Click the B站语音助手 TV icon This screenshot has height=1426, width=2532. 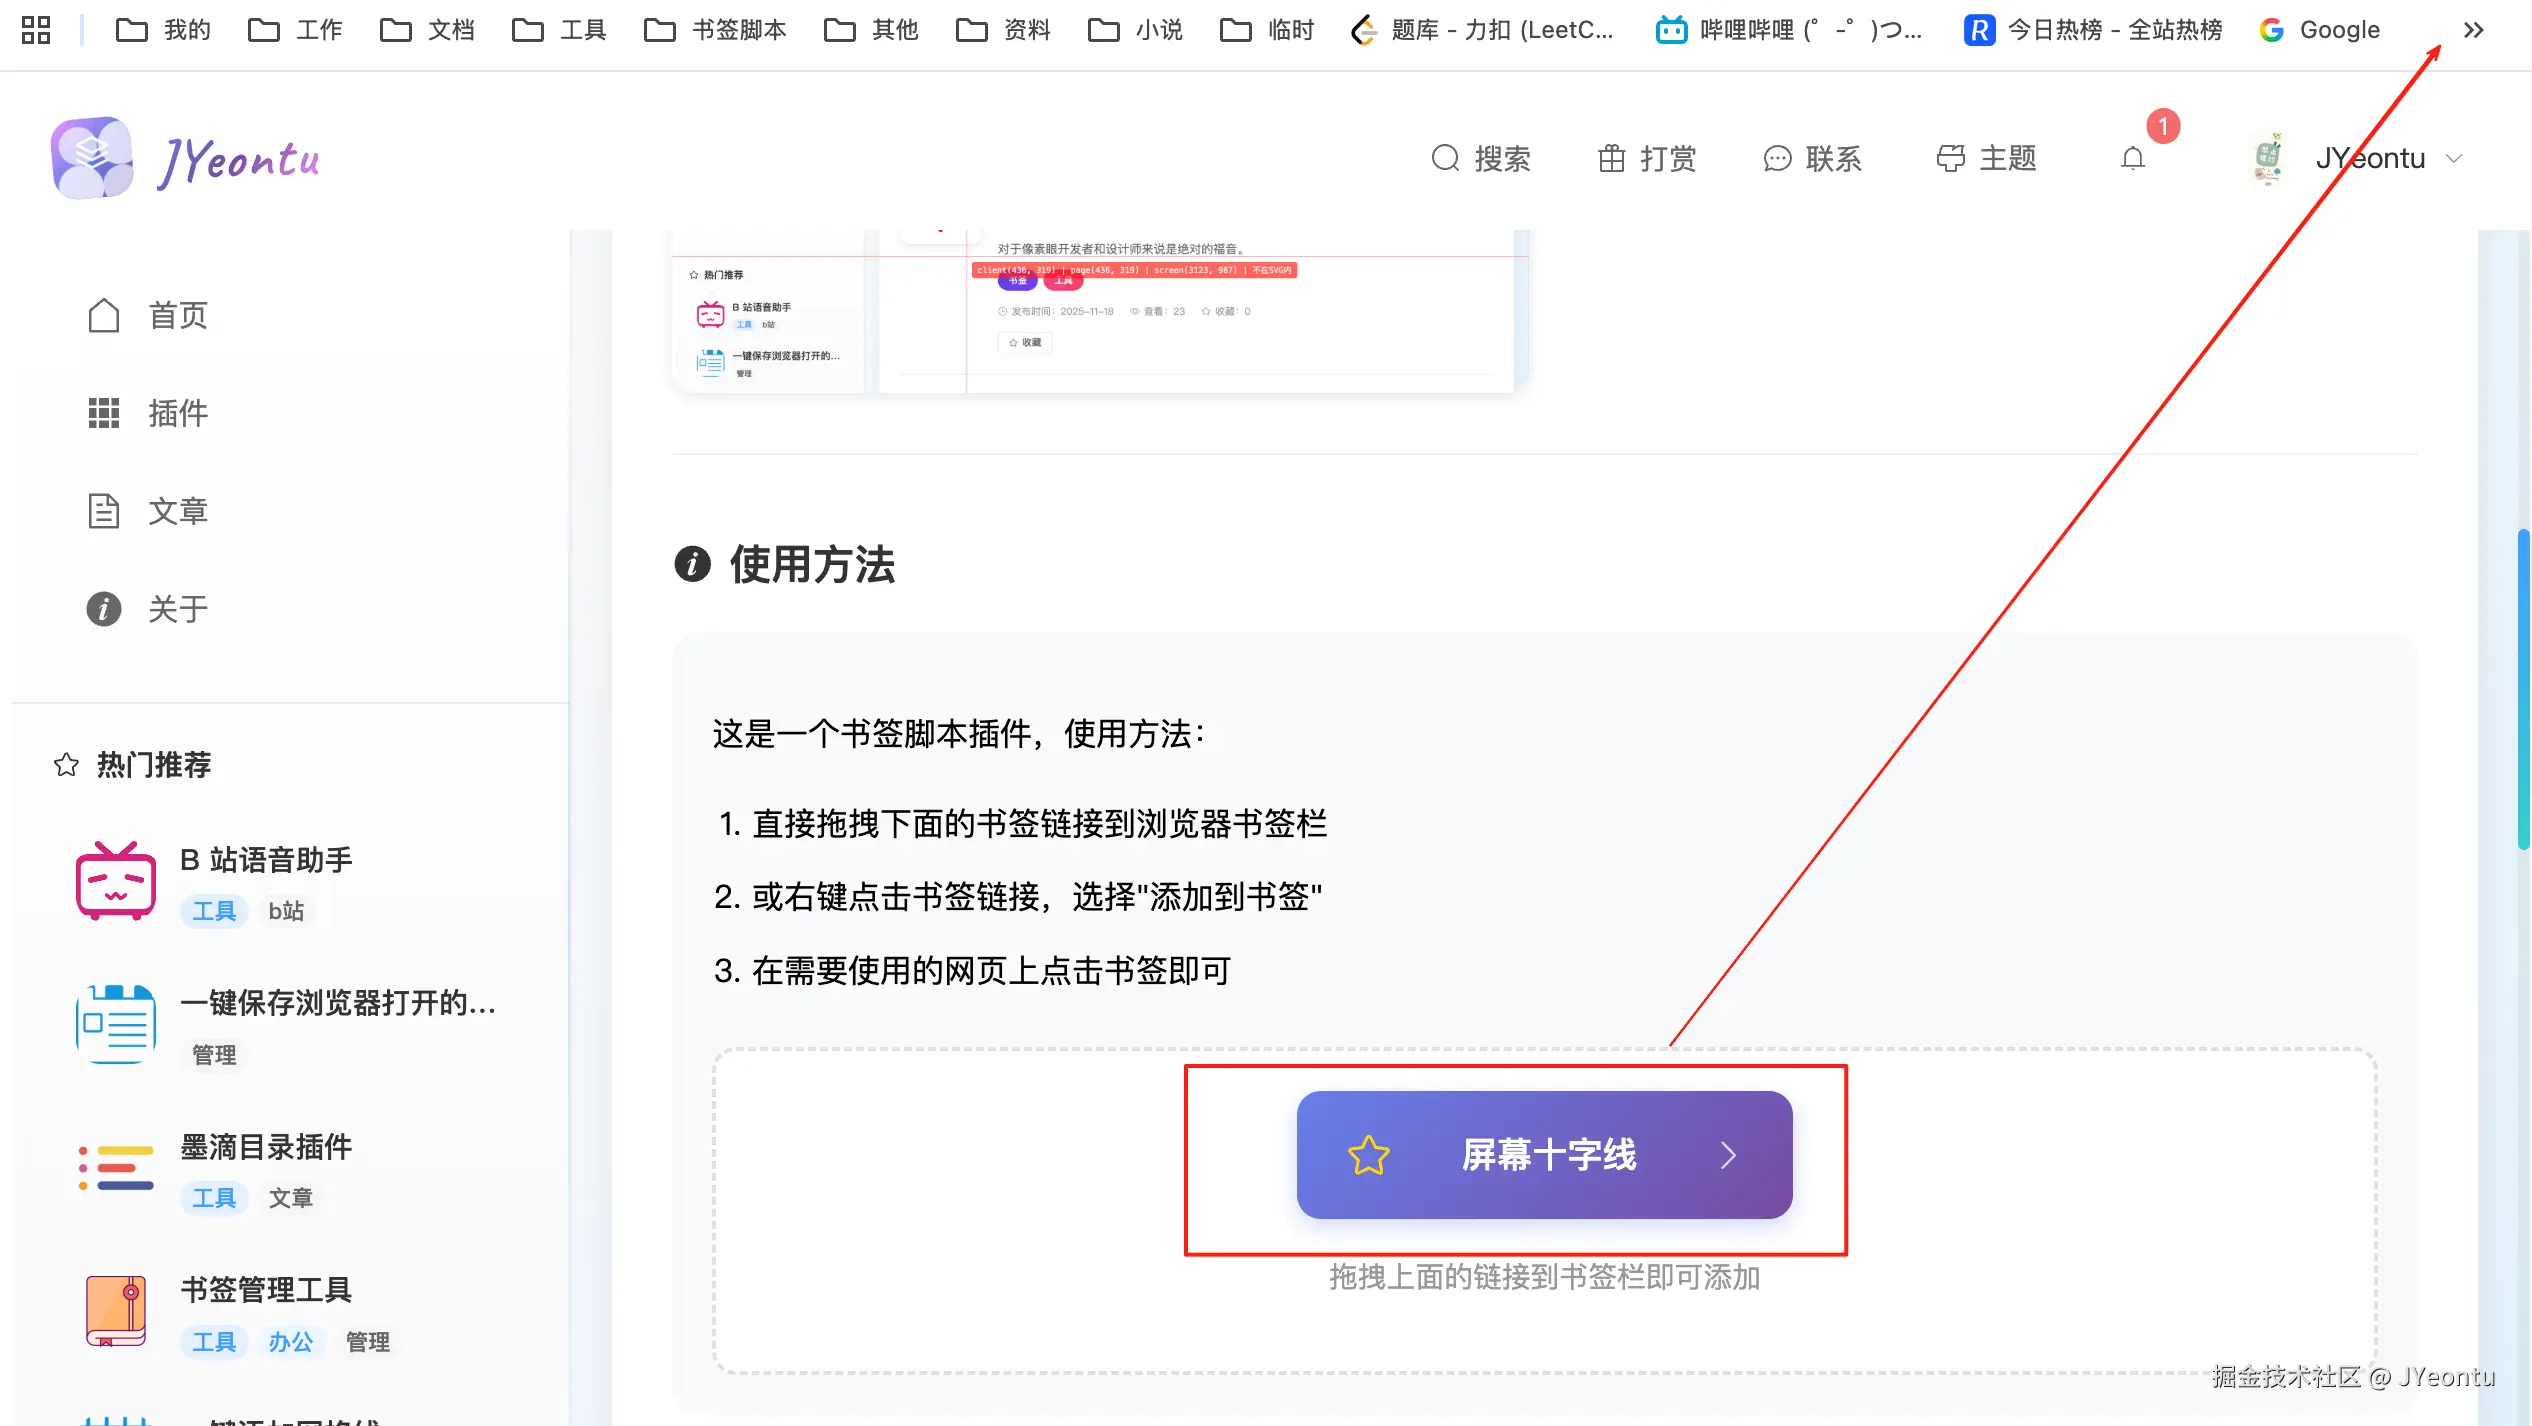[116, 881]
